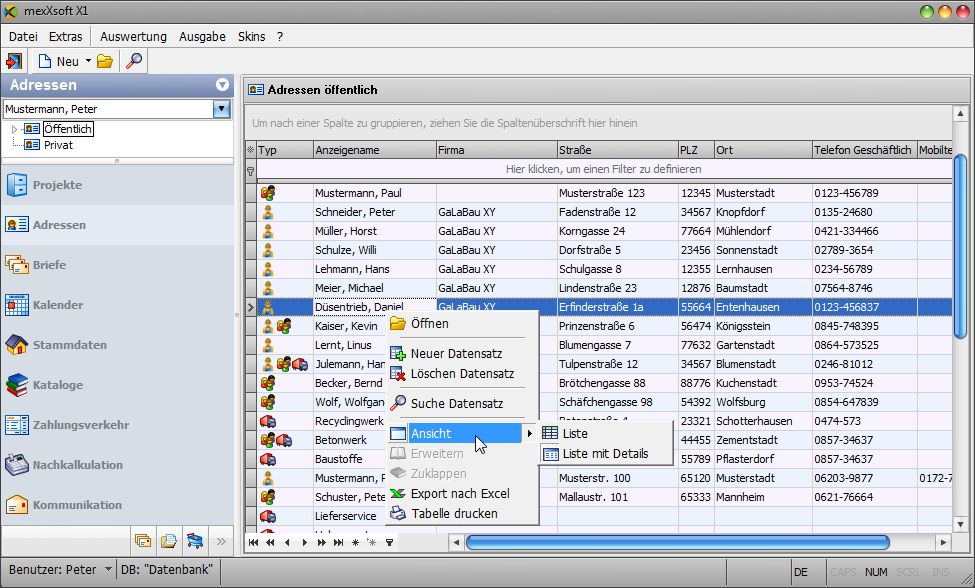Screen dimensions: 975x588
Task: Choose Öffnen in the context menu
Action: click(462, 324)
